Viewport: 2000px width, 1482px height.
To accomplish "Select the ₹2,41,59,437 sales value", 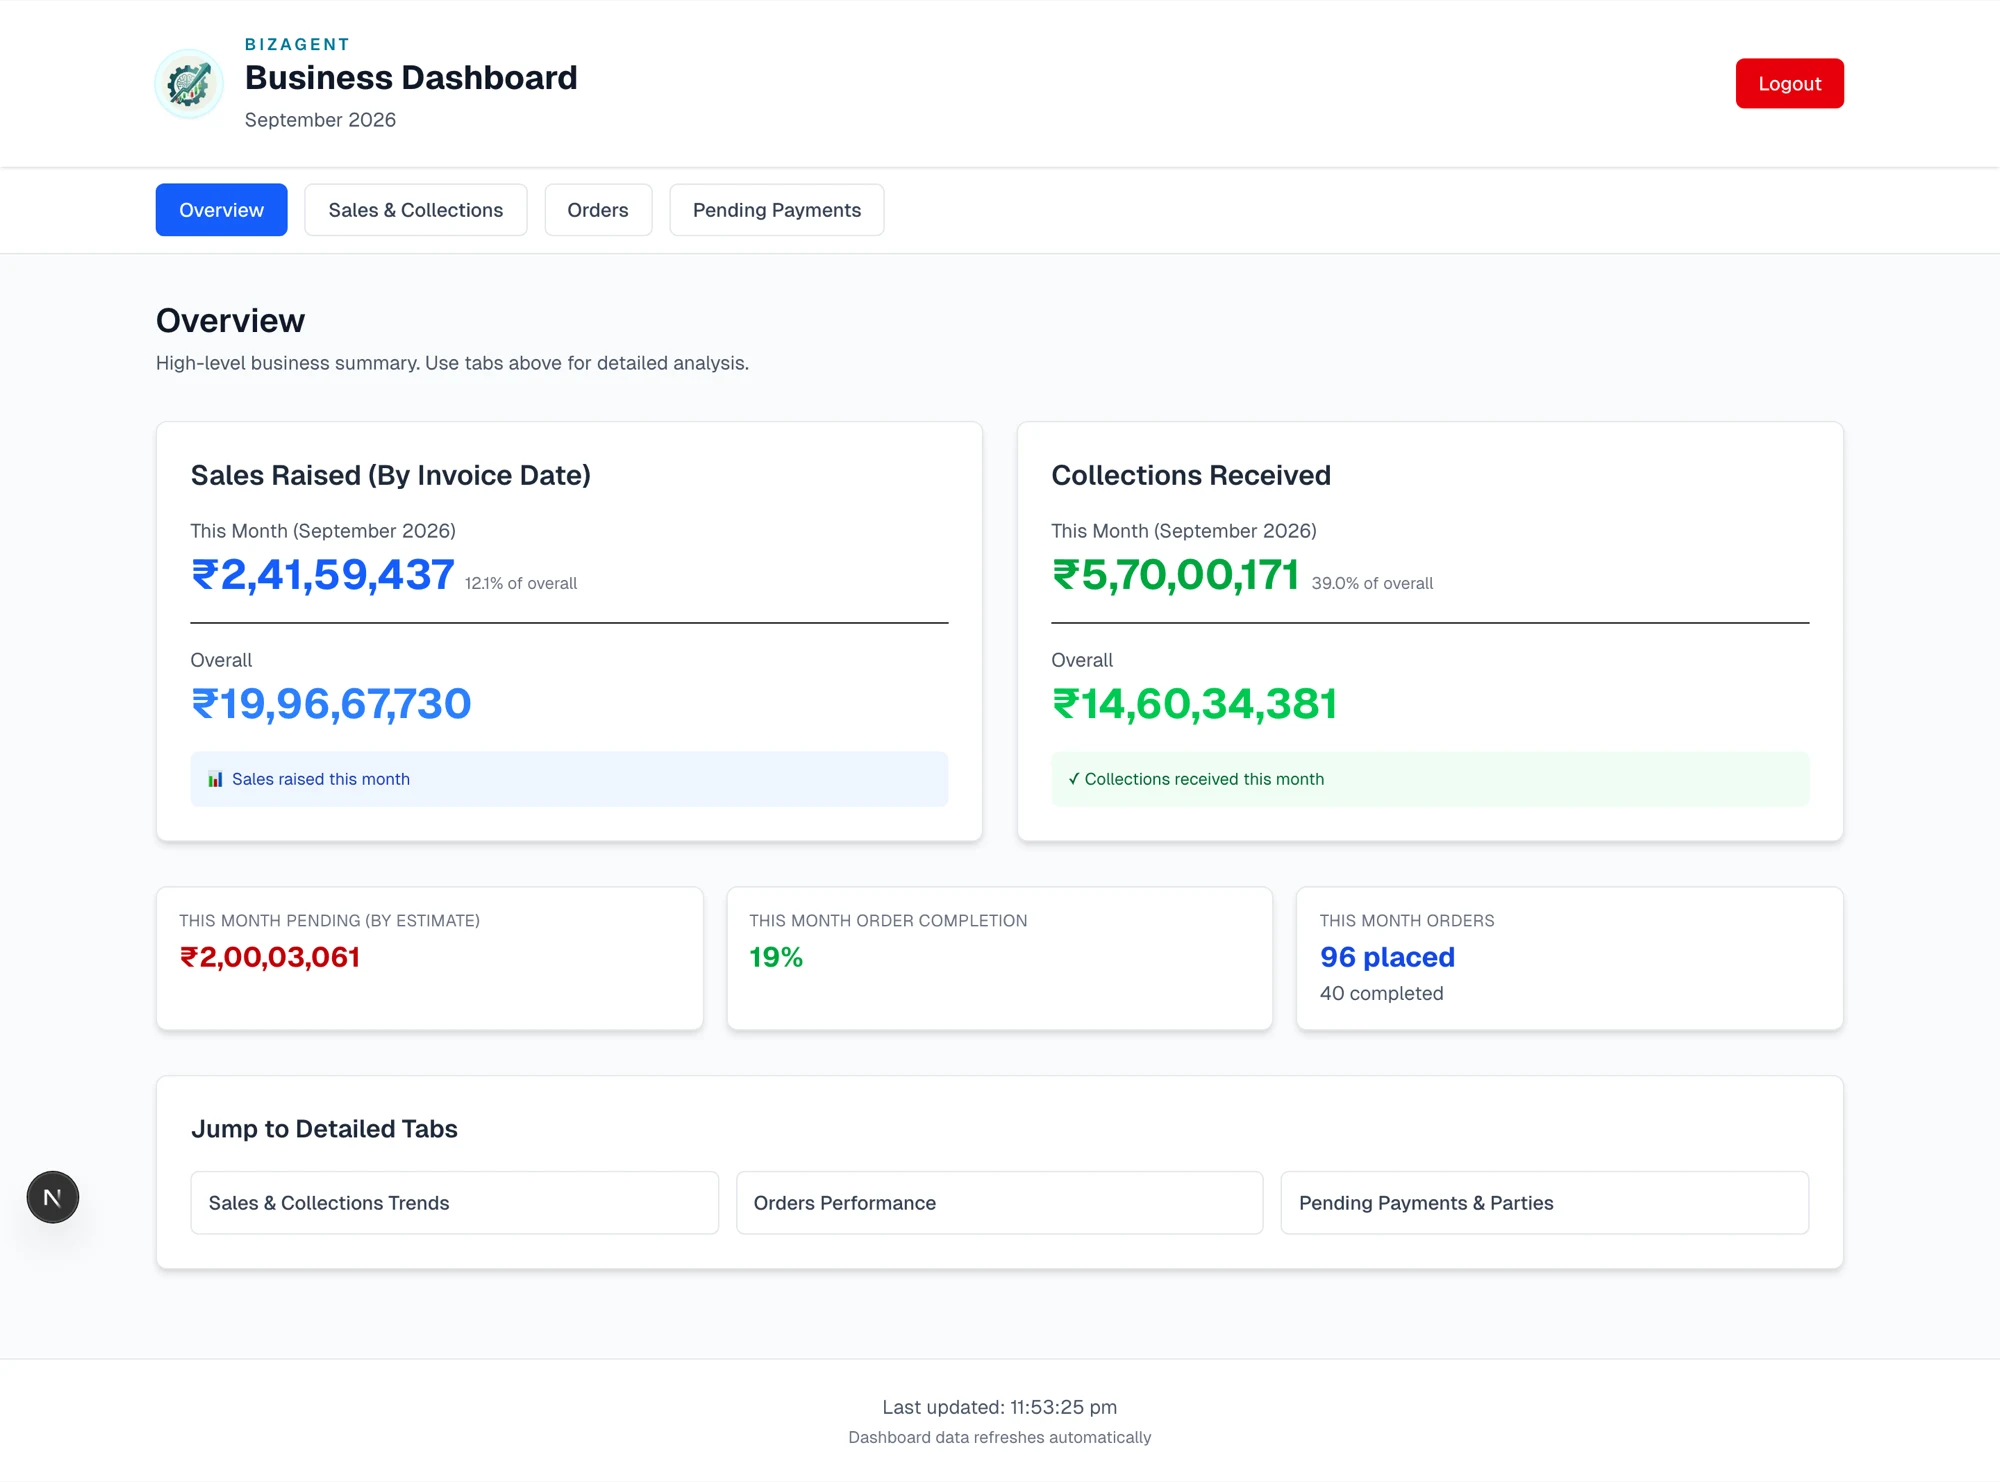I will coord(323,575).
